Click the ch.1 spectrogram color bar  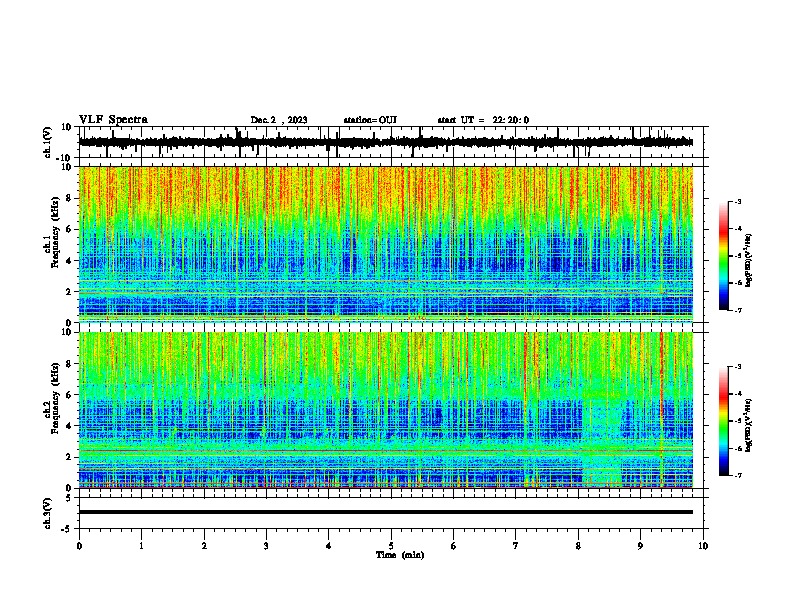(x=723, y=255)
